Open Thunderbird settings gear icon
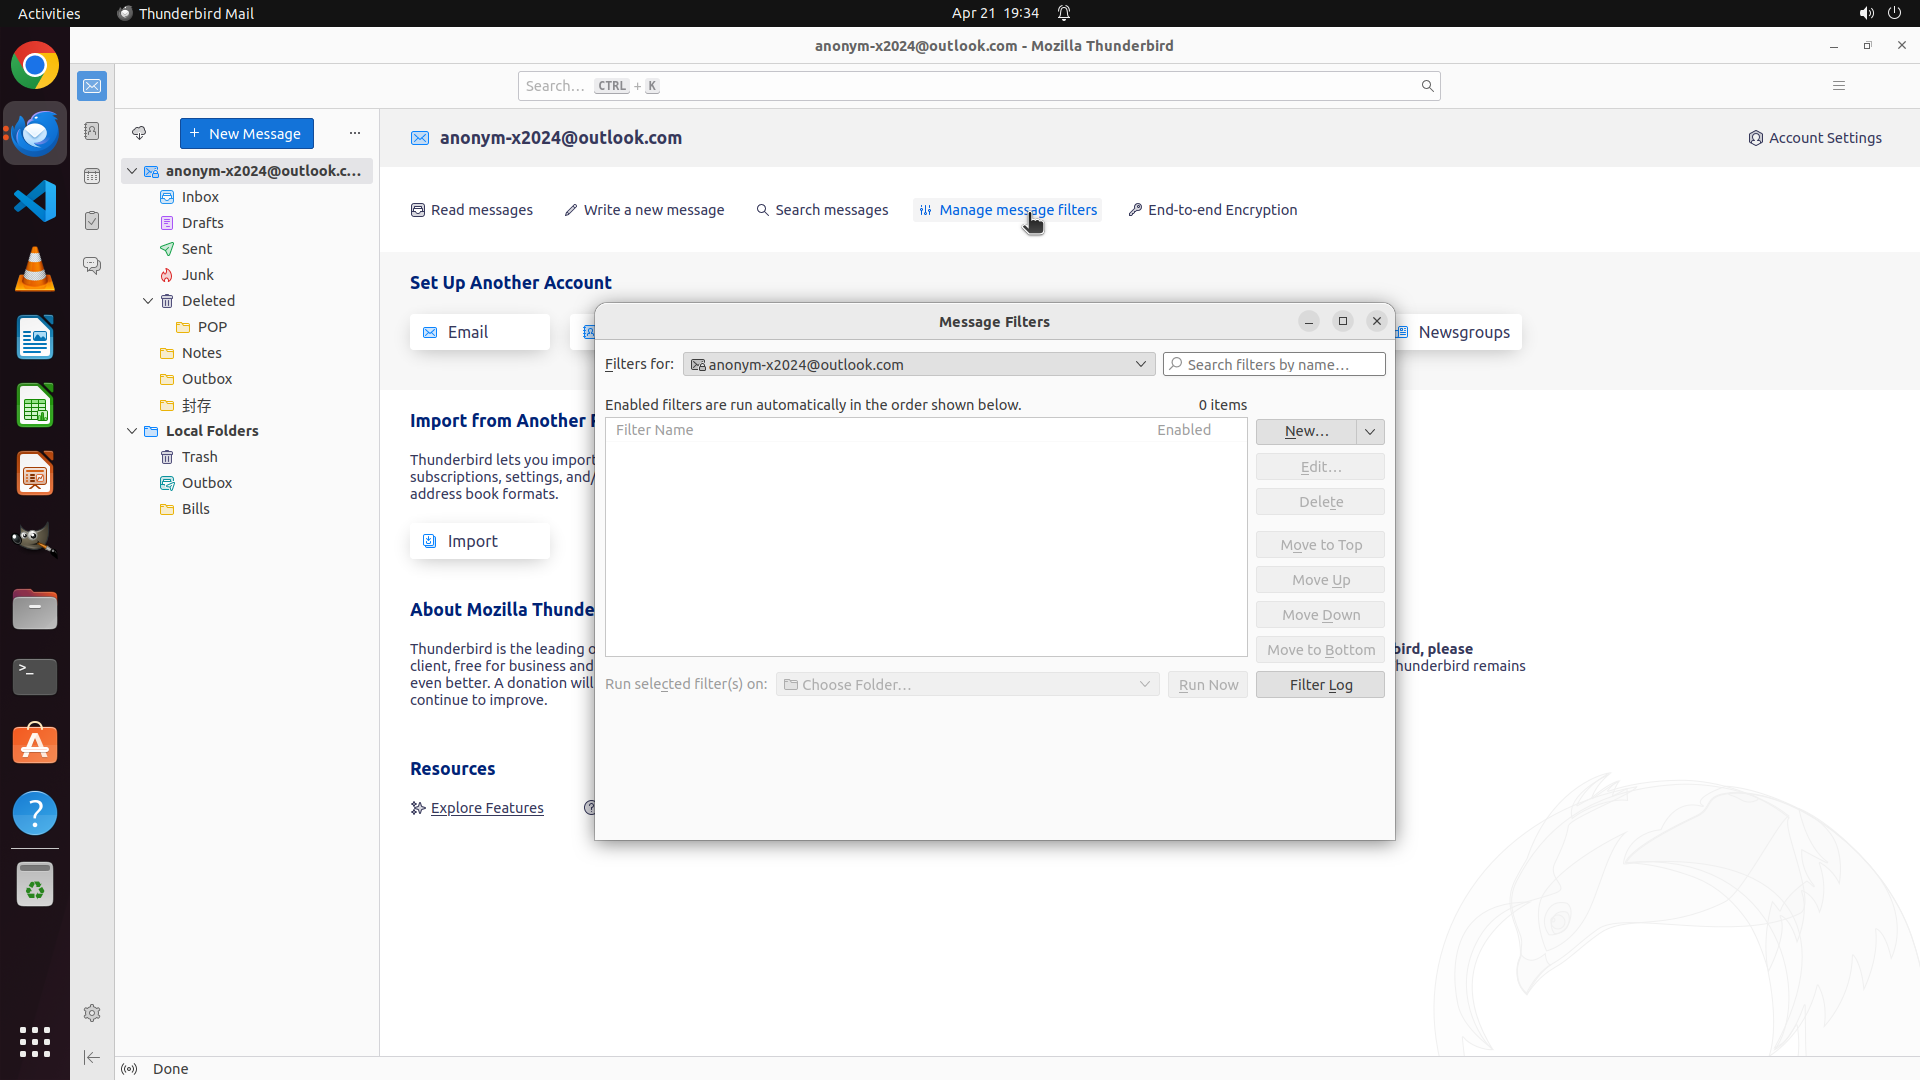This screenshot has width=1920, height=1080. pos(92,1013)
